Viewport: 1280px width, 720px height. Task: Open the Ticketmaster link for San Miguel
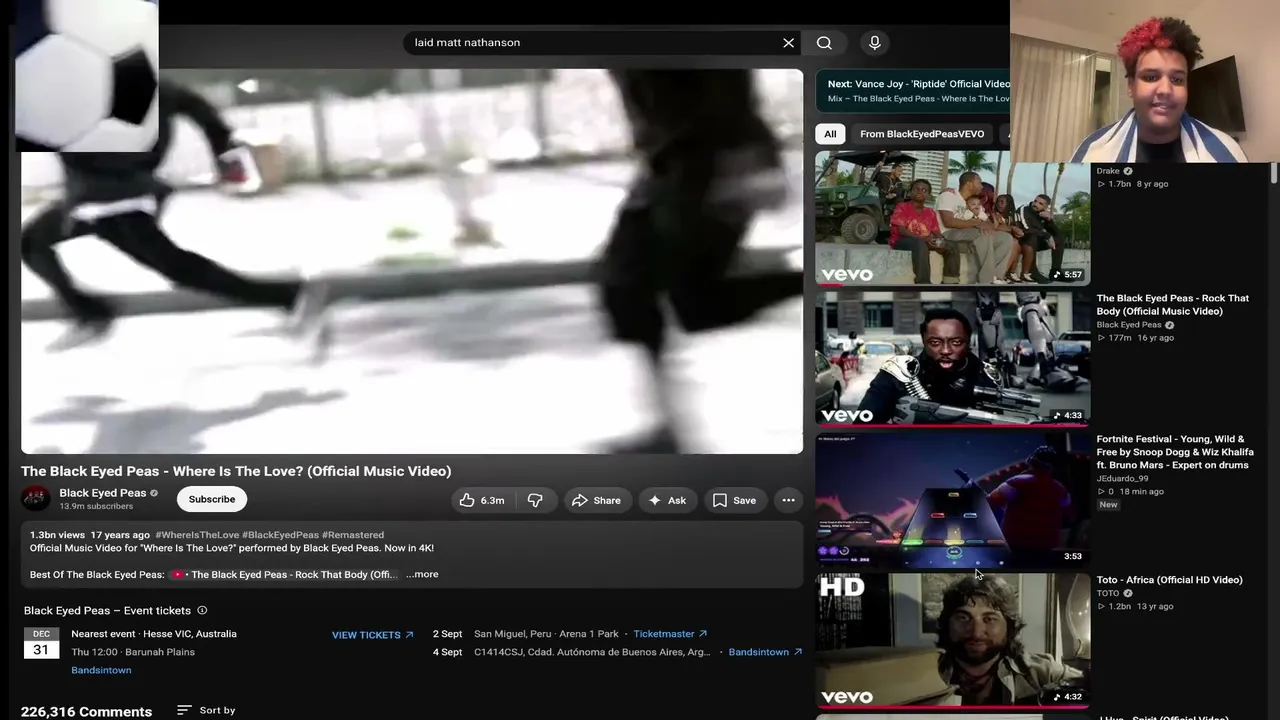670,634
